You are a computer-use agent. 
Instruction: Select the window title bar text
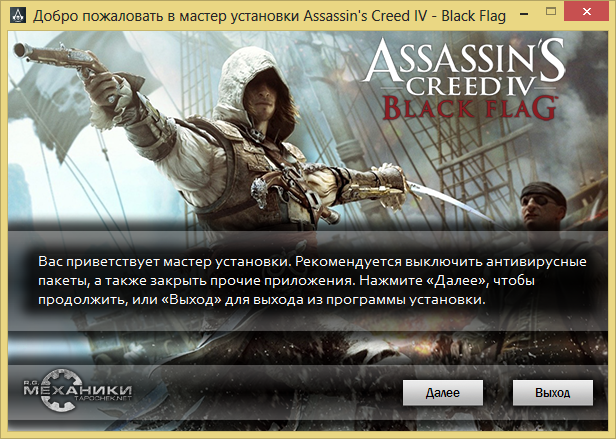click(270, 16)
